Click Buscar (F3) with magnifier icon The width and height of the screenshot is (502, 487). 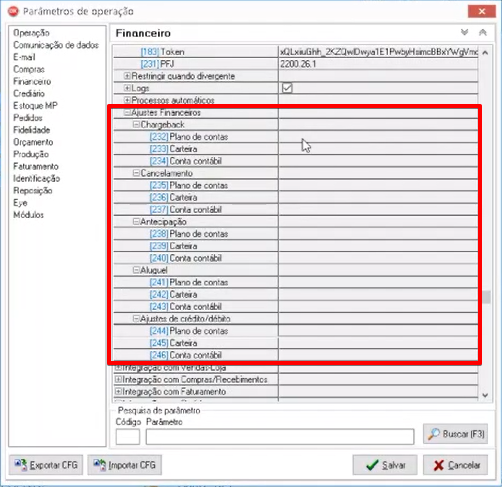456,434
